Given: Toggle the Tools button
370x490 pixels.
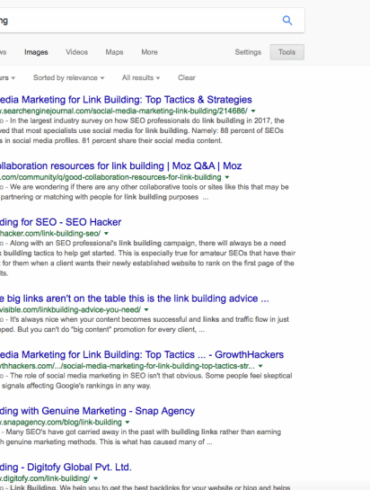Looking at the screenshot, I should [287, 52].
